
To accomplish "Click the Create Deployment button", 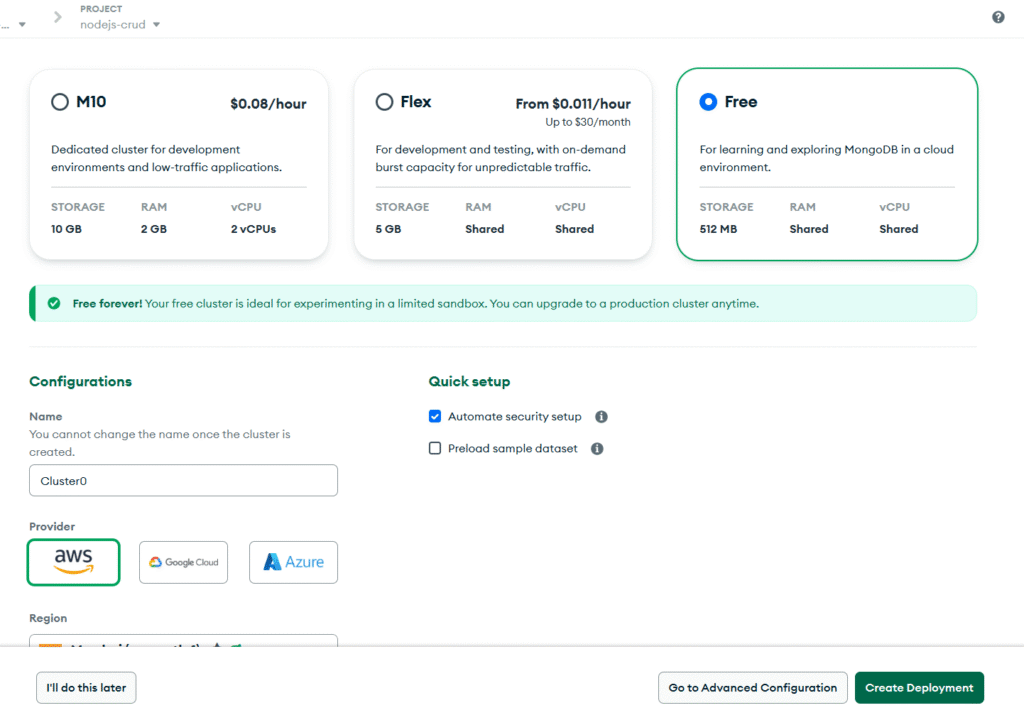I will (x=919, y=687).
